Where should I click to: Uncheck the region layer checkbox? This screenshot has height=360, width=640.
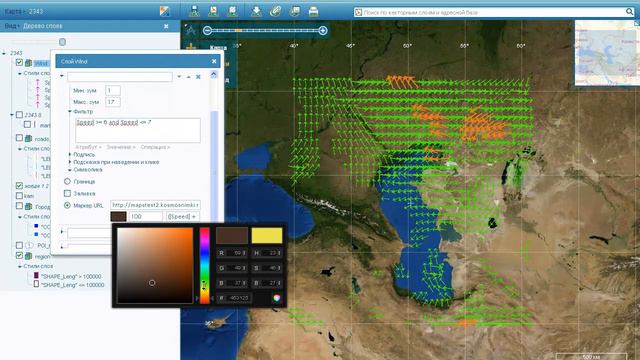[x=19, y=256]
